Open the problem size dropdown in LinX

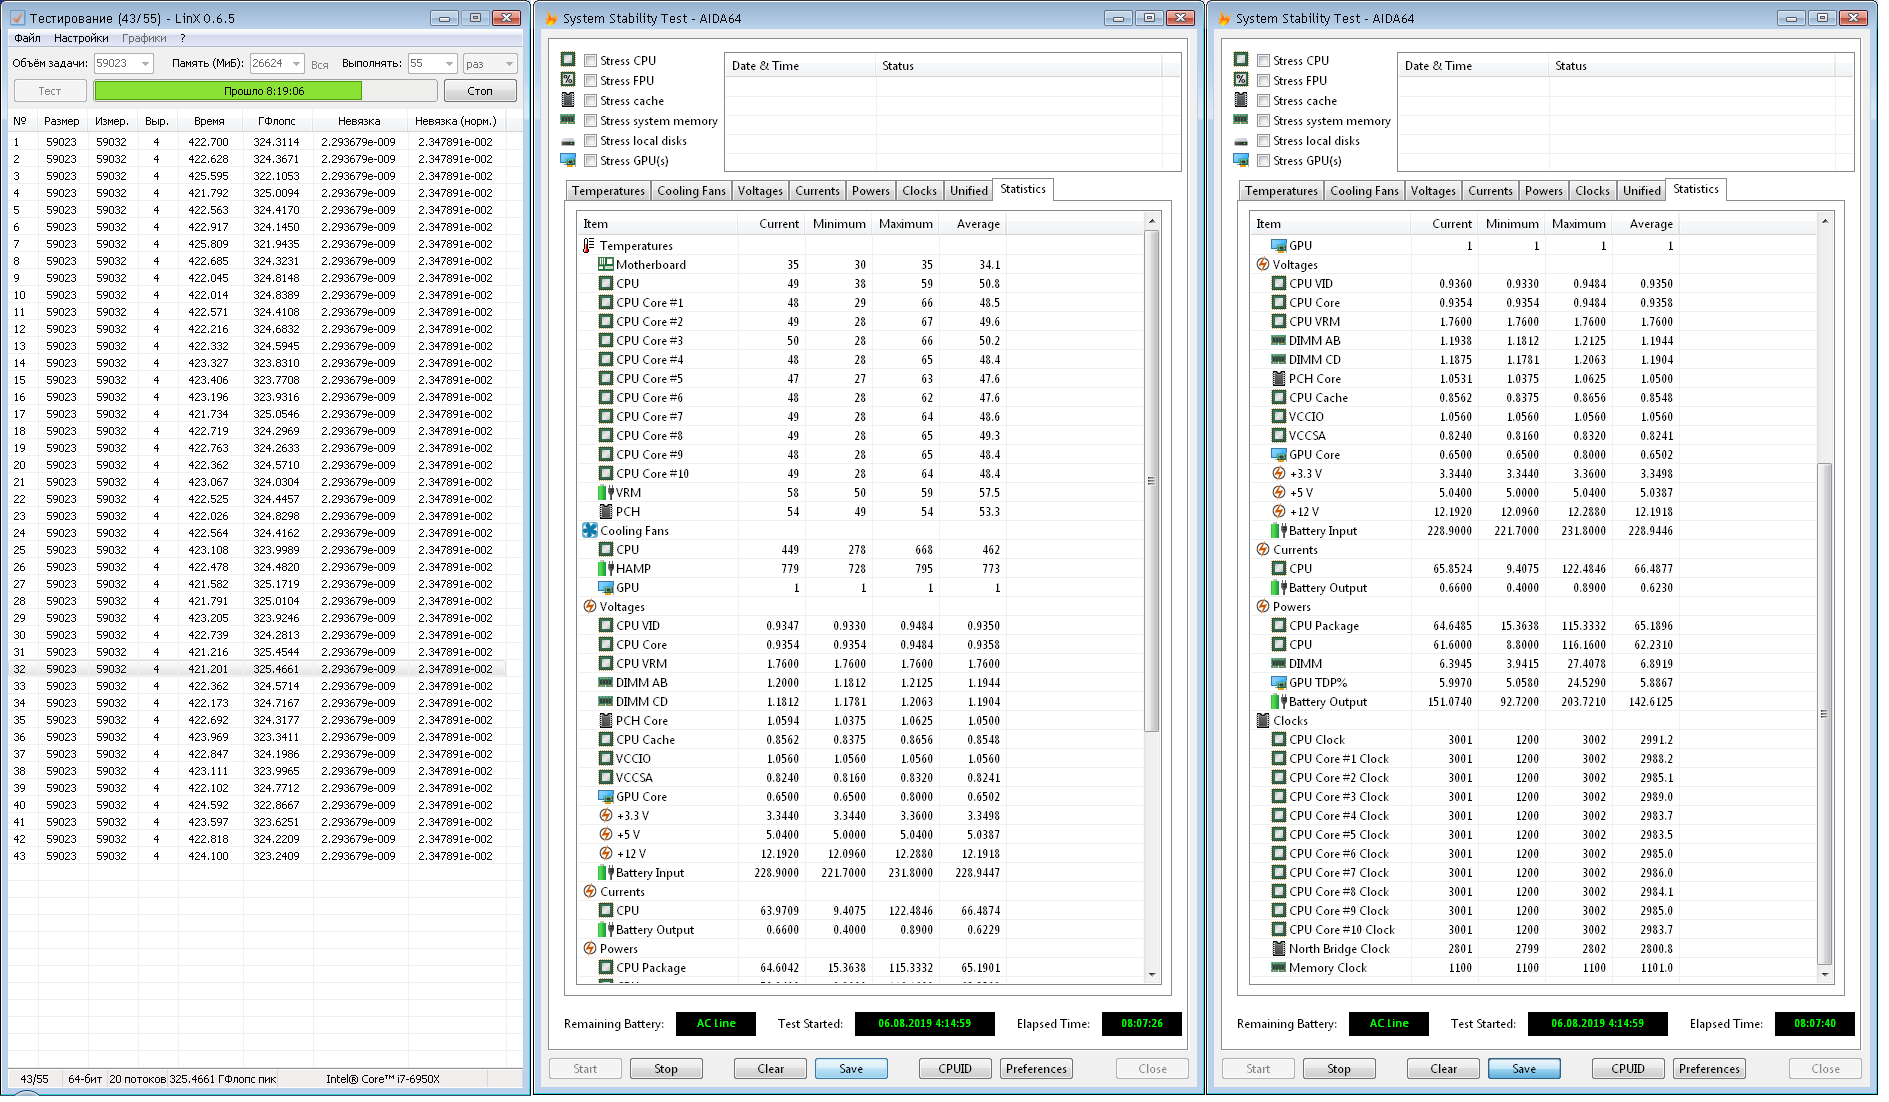point(145,64)
